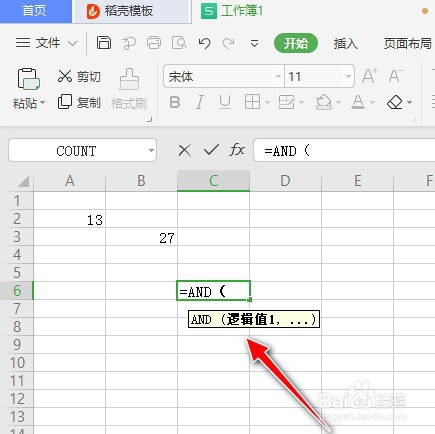Click the Clear eraser icon
This screenshot has width=435, height=434.
coord(395,102)
